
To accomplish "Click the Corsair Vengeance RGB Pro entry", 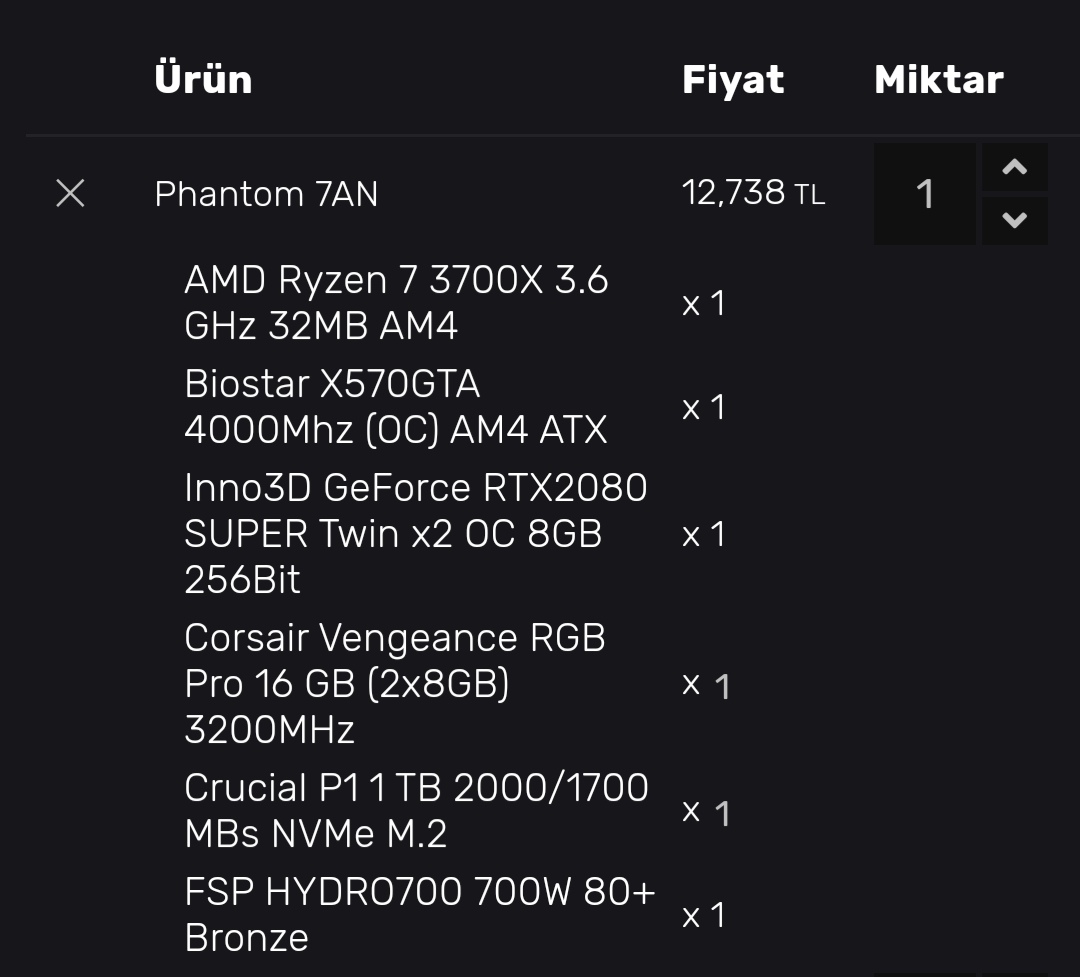I will (395, 684).
